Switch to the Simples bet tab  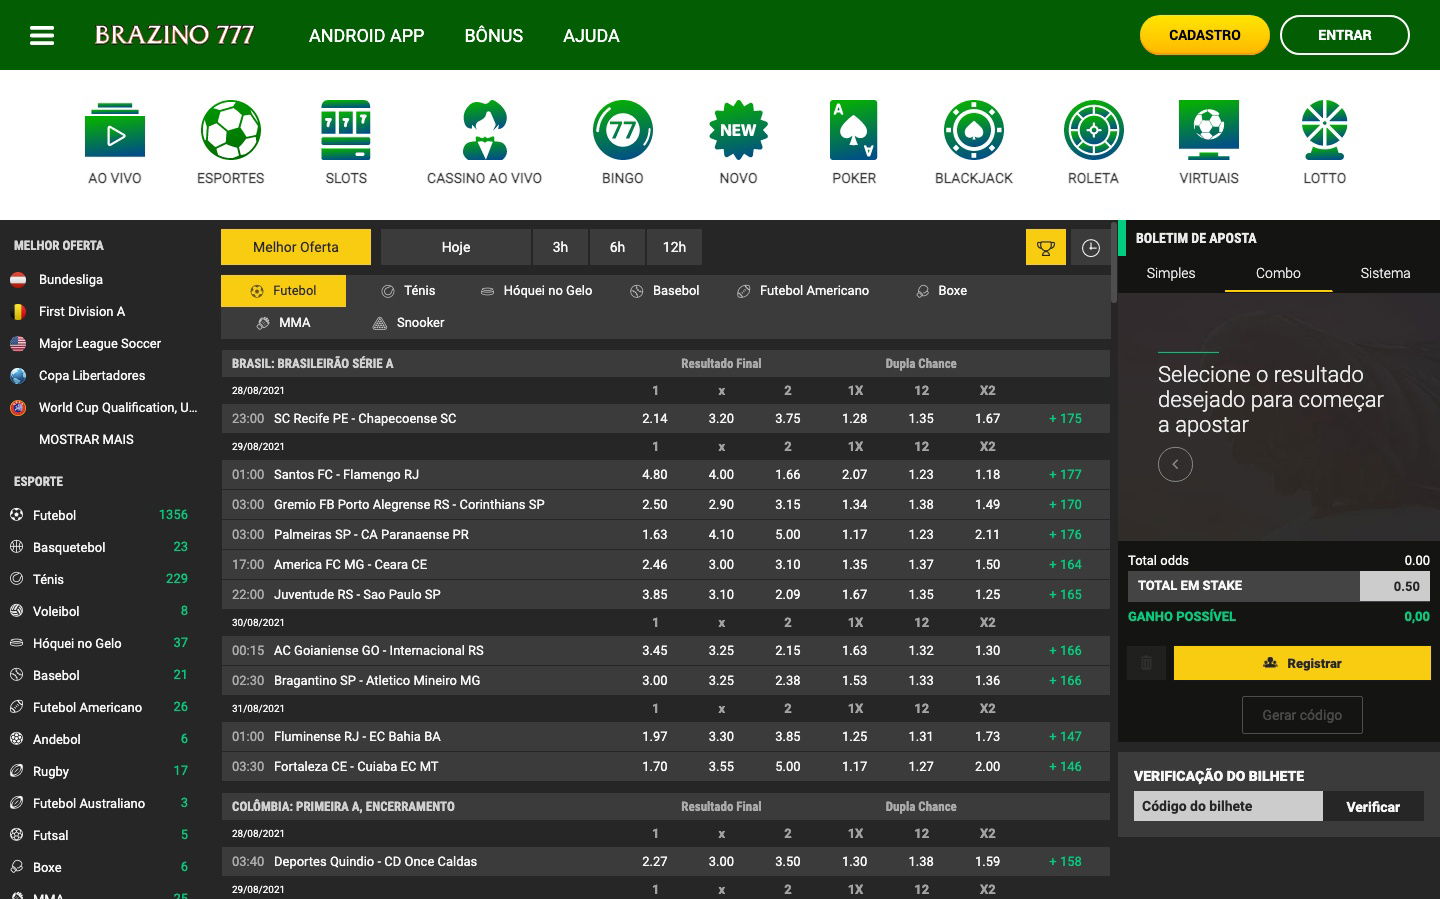[1171, 273]
